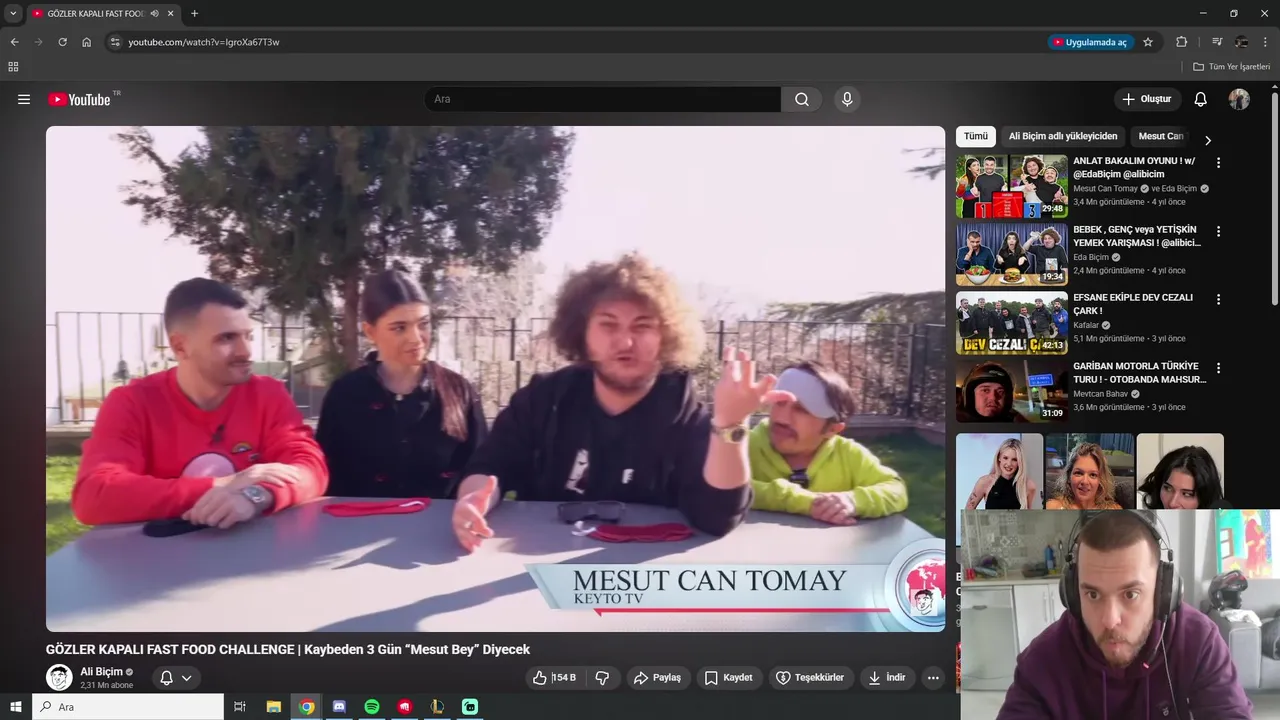This screenshot has width=1280, height=720.
Task: Open File Explorer from the taskbar
Action: (x=274, y=707)
